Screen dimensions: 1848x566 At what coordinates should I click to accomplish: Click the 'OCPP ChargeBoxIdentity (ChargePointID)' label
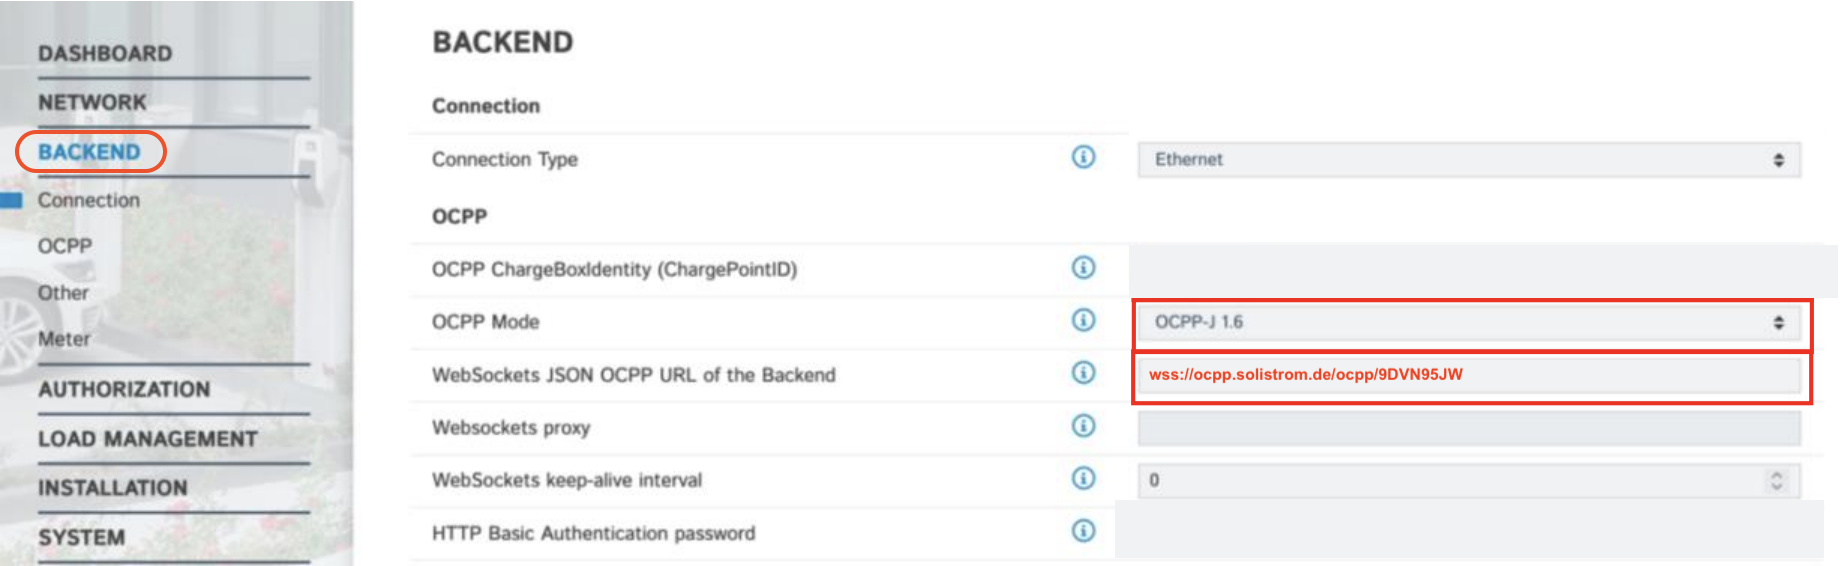tap(615, 269)
